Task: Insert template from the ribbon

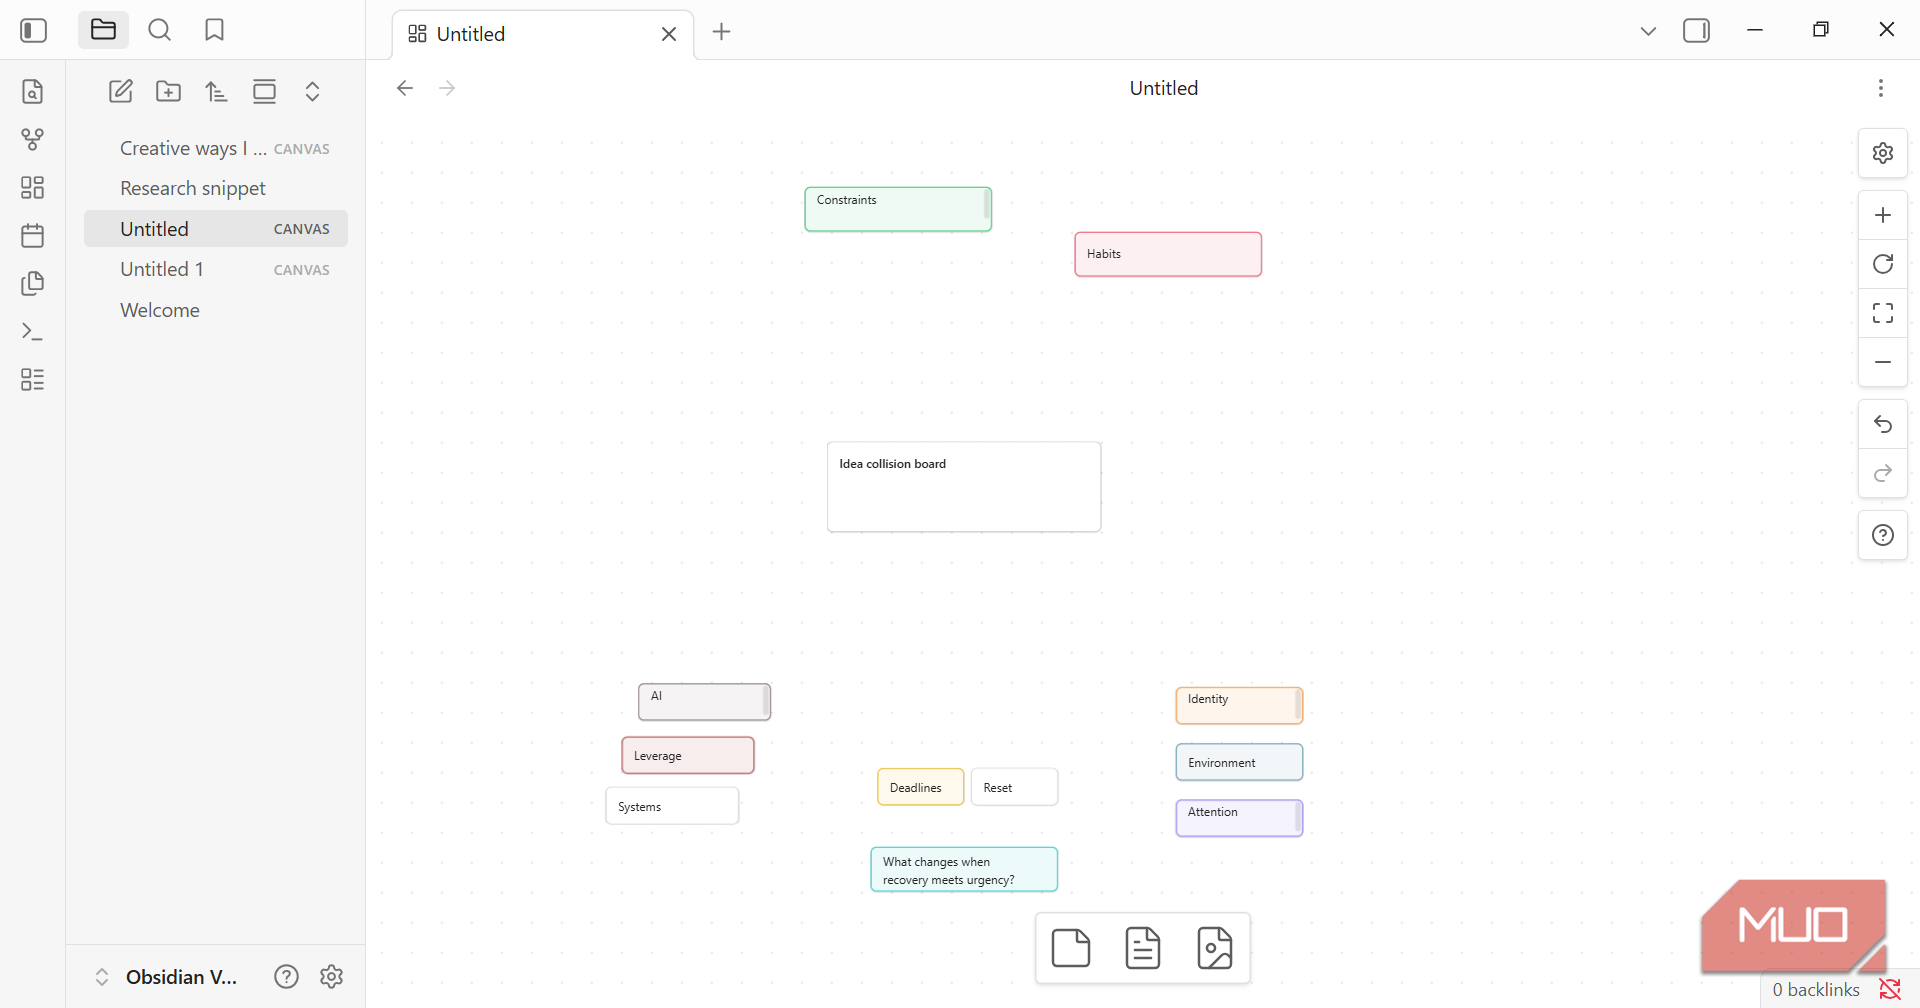Action: (x=32, y=283)
